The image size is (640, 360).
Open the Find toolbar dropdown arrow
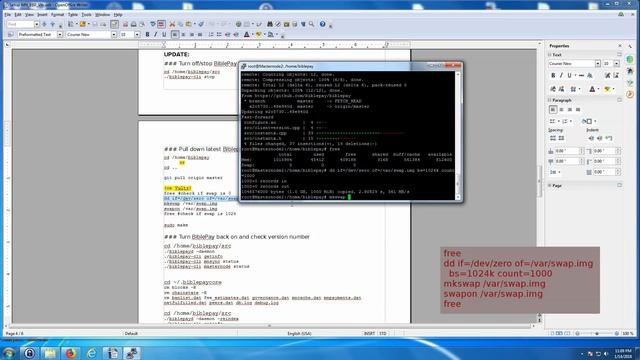click(x=37, y=24)
